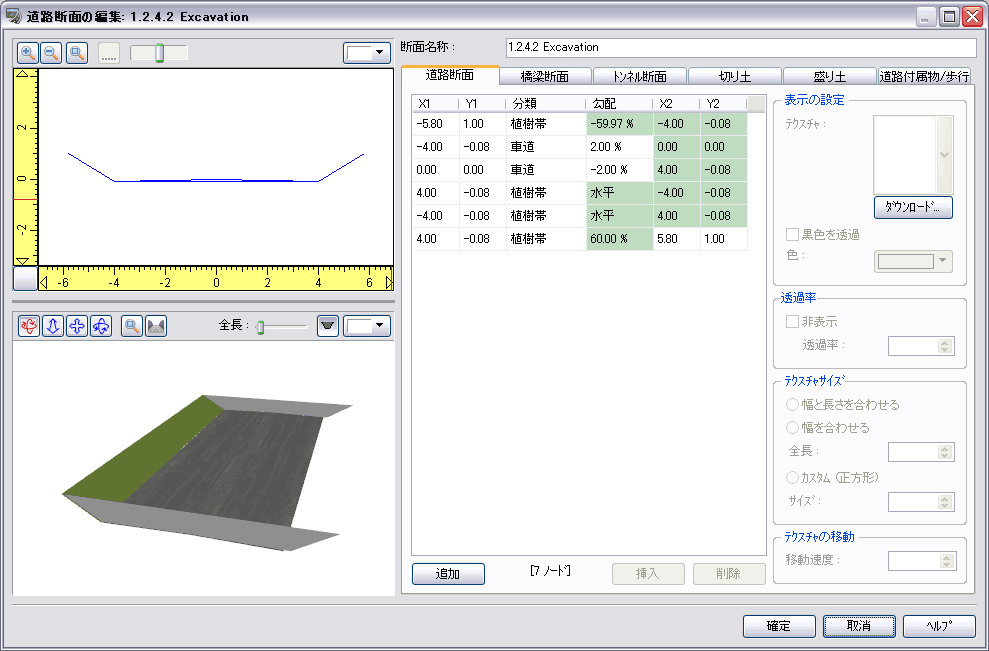Click the zoom-to-fit icon above the graph

[x=76, y=53]
